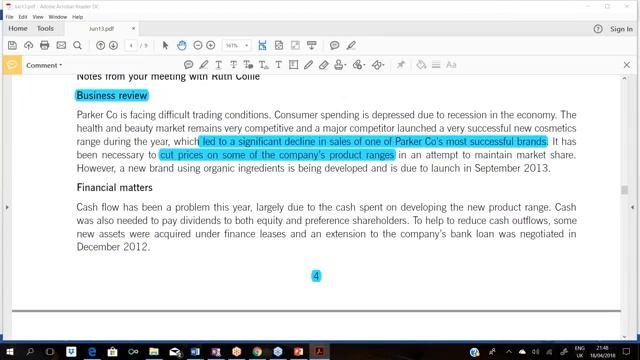Close the Comment toolbar
Image resolution: width=640 pixels, height=360 pixels.
627,65
